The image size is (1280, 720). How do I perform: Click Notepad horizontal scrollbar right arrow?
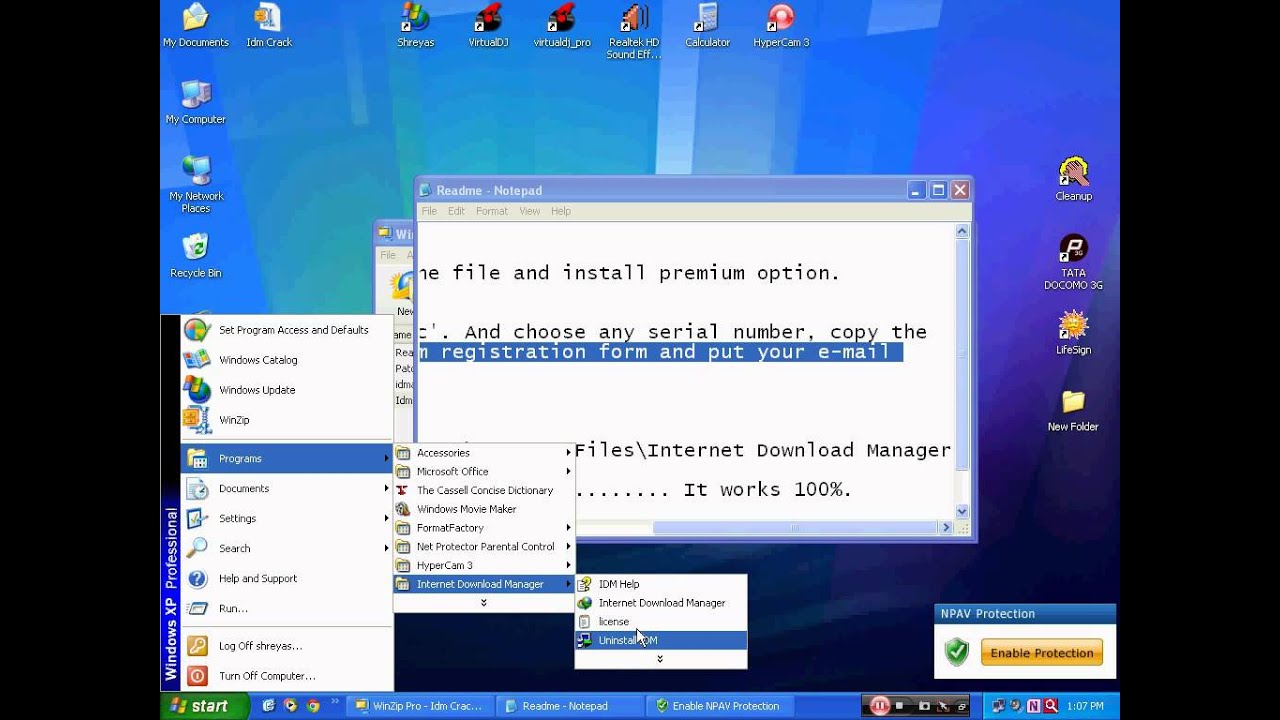[x=946, y=527]
